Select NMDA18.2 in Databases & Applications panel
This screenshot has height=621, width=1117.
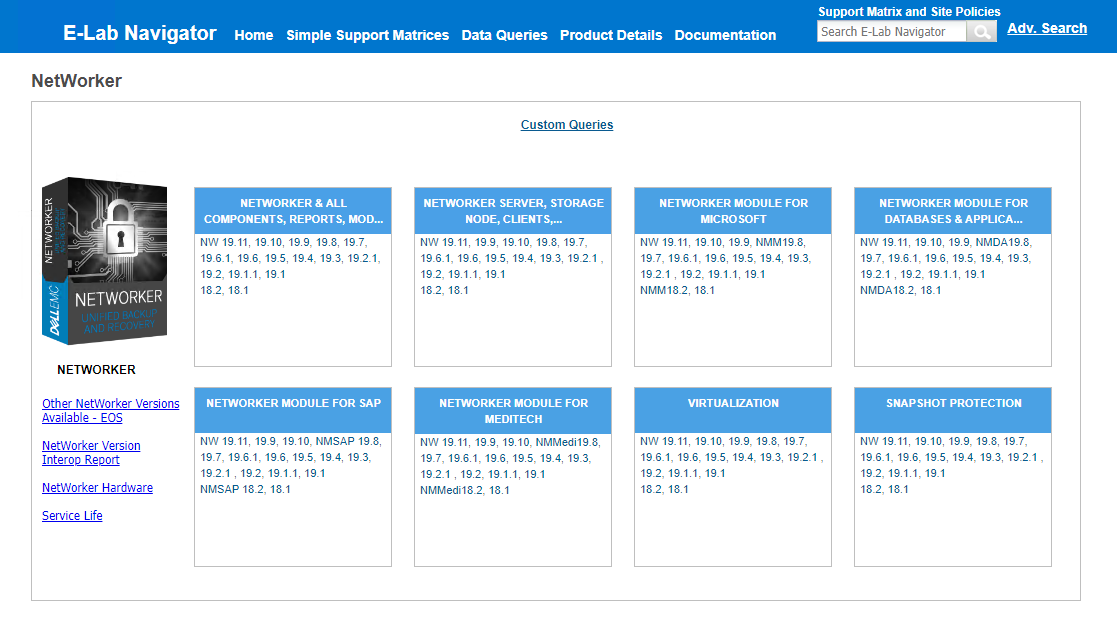click(x=888, y=290)
